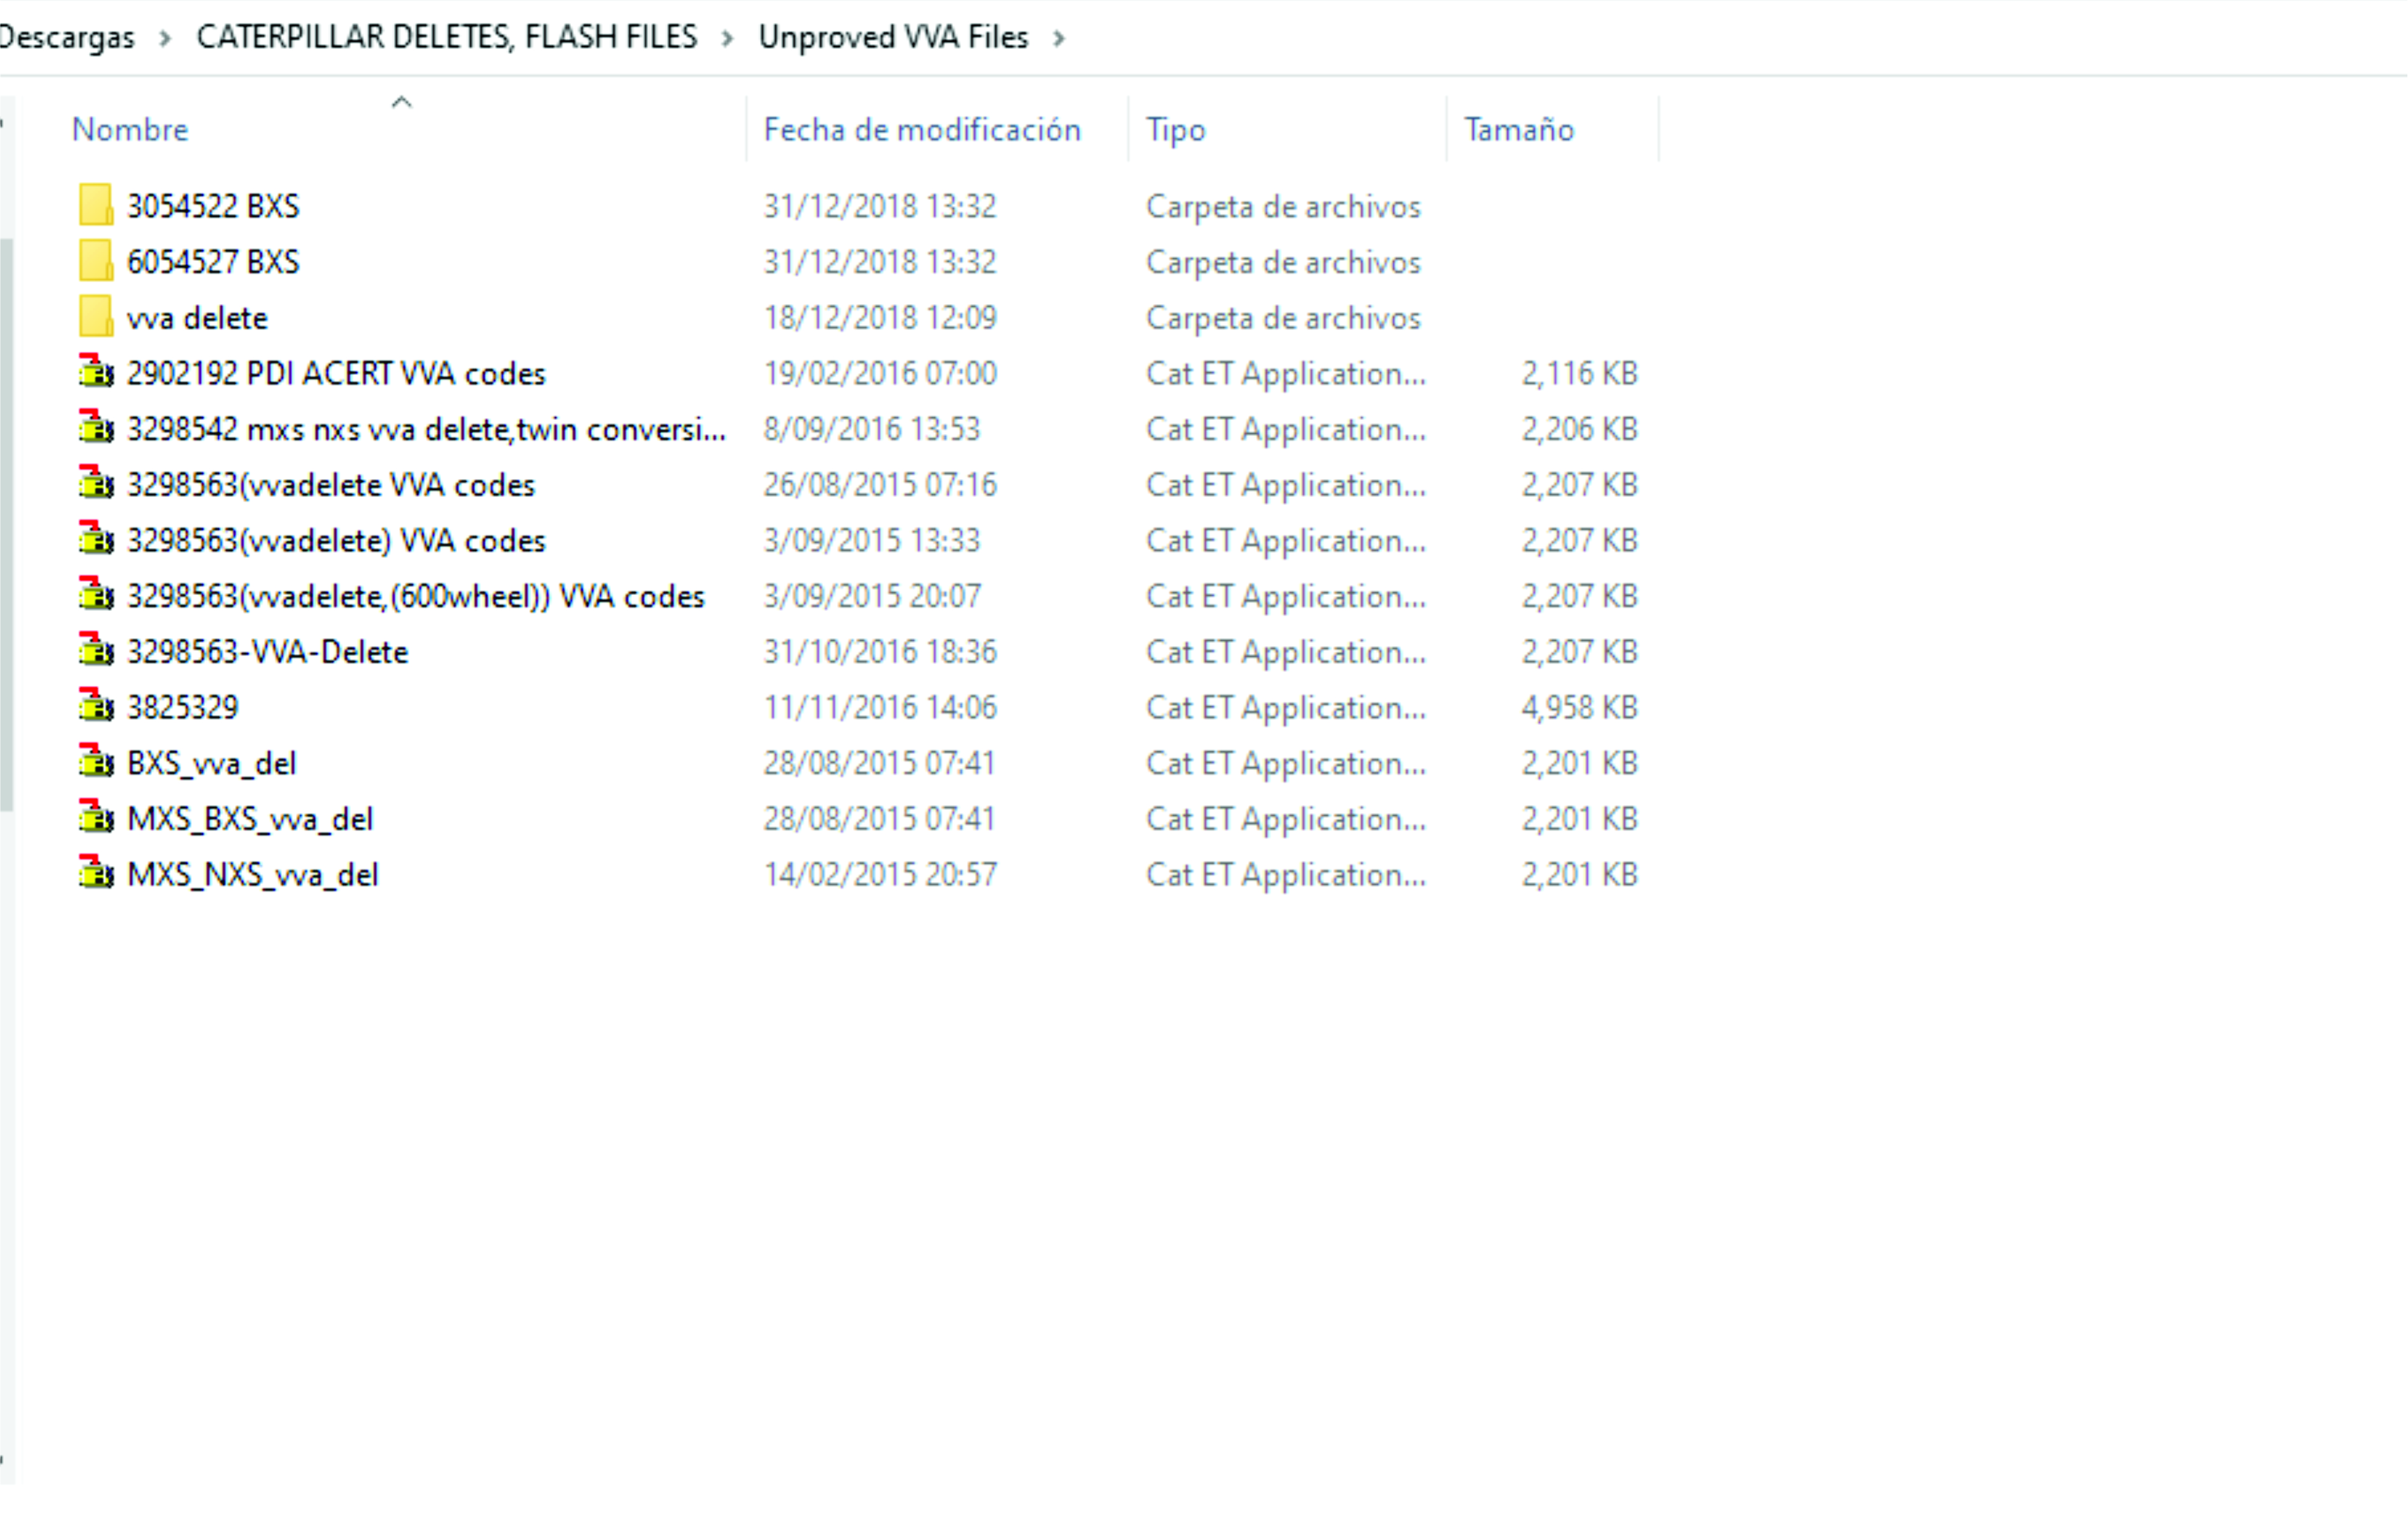This screenshot has height=1533, width=2408.
Task: Navigate to CATERPILLAR DELETES, FLASH FILES breadcrumb
Action: click(447, 37)
